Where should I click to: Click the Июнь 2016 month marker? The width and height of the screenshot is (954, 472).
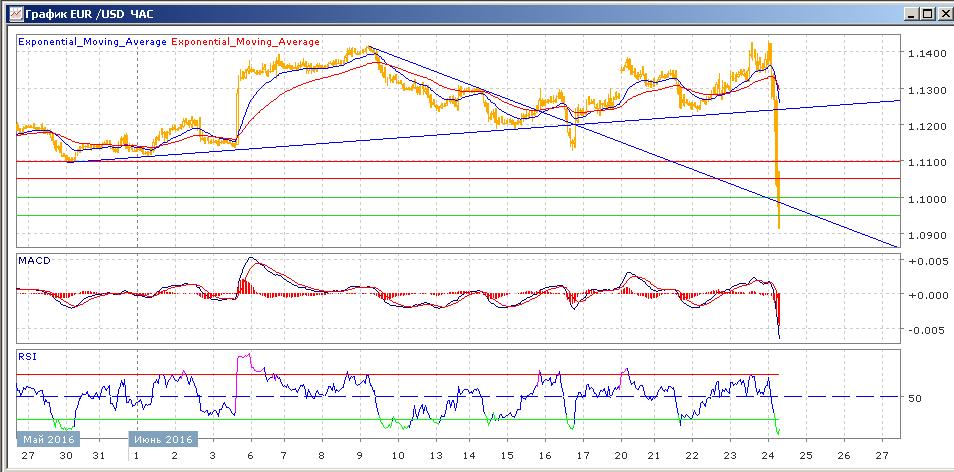point(163,439)
